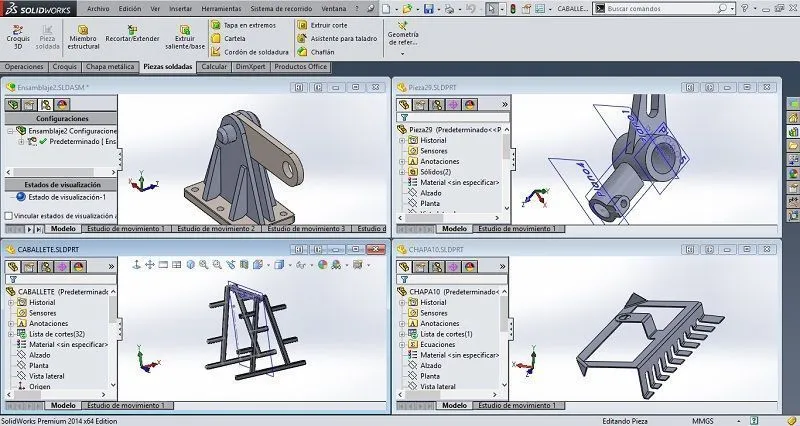Open the ConfigurationManager tab icon in CABALLETE panel
Image resolution: width=800 pixels, height=426 pixels.
click(46, 266)
